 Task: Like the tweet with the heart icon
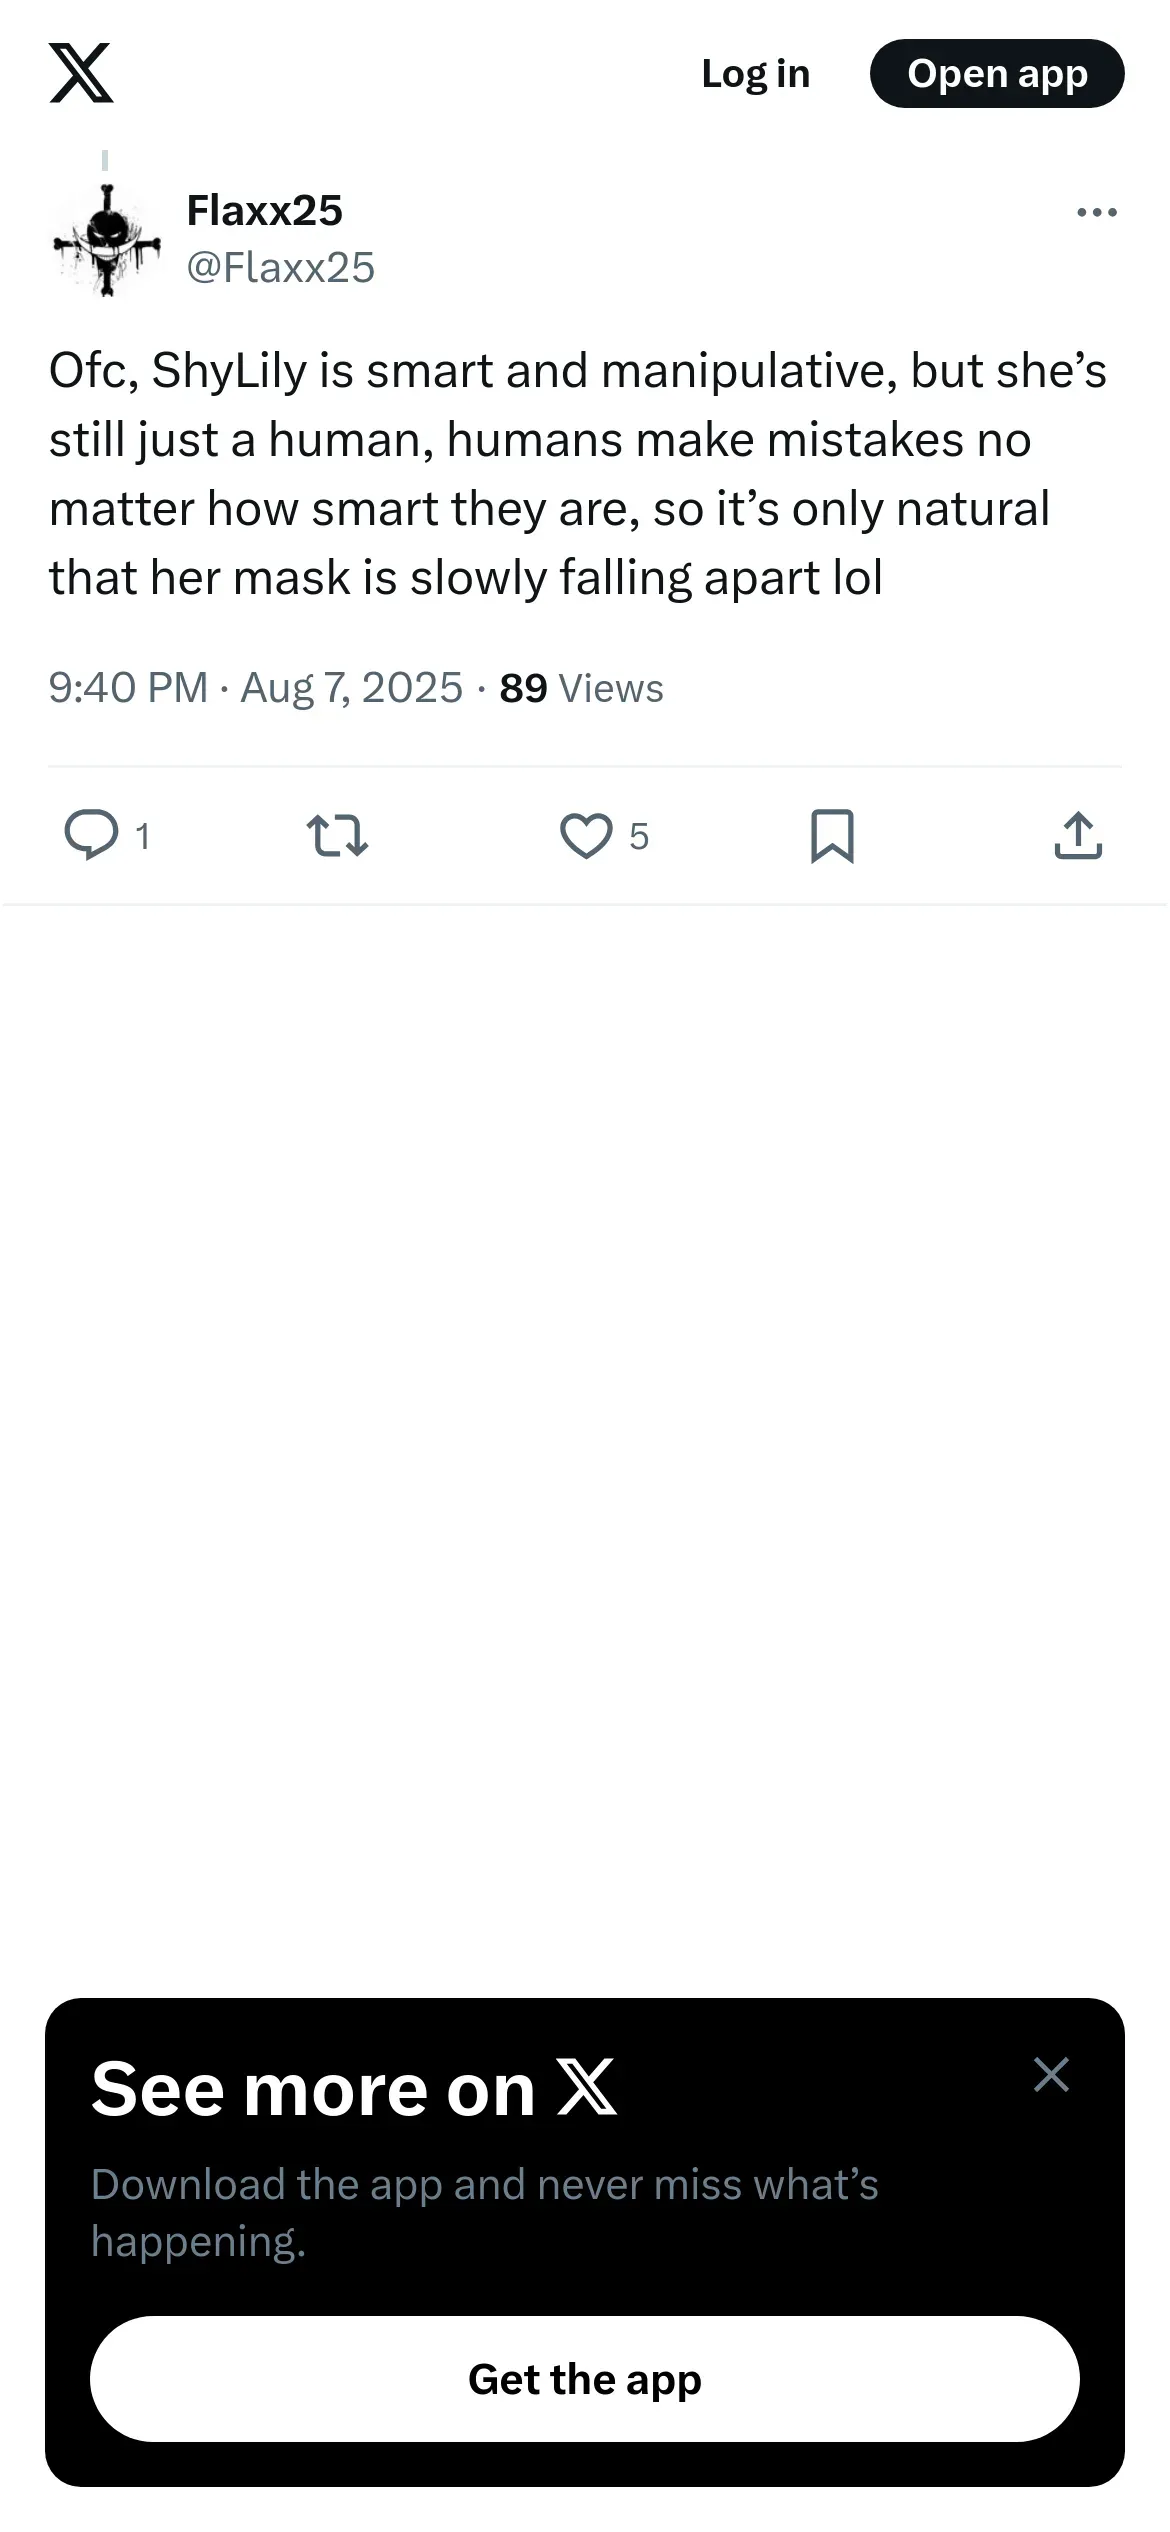click(586, 836)
